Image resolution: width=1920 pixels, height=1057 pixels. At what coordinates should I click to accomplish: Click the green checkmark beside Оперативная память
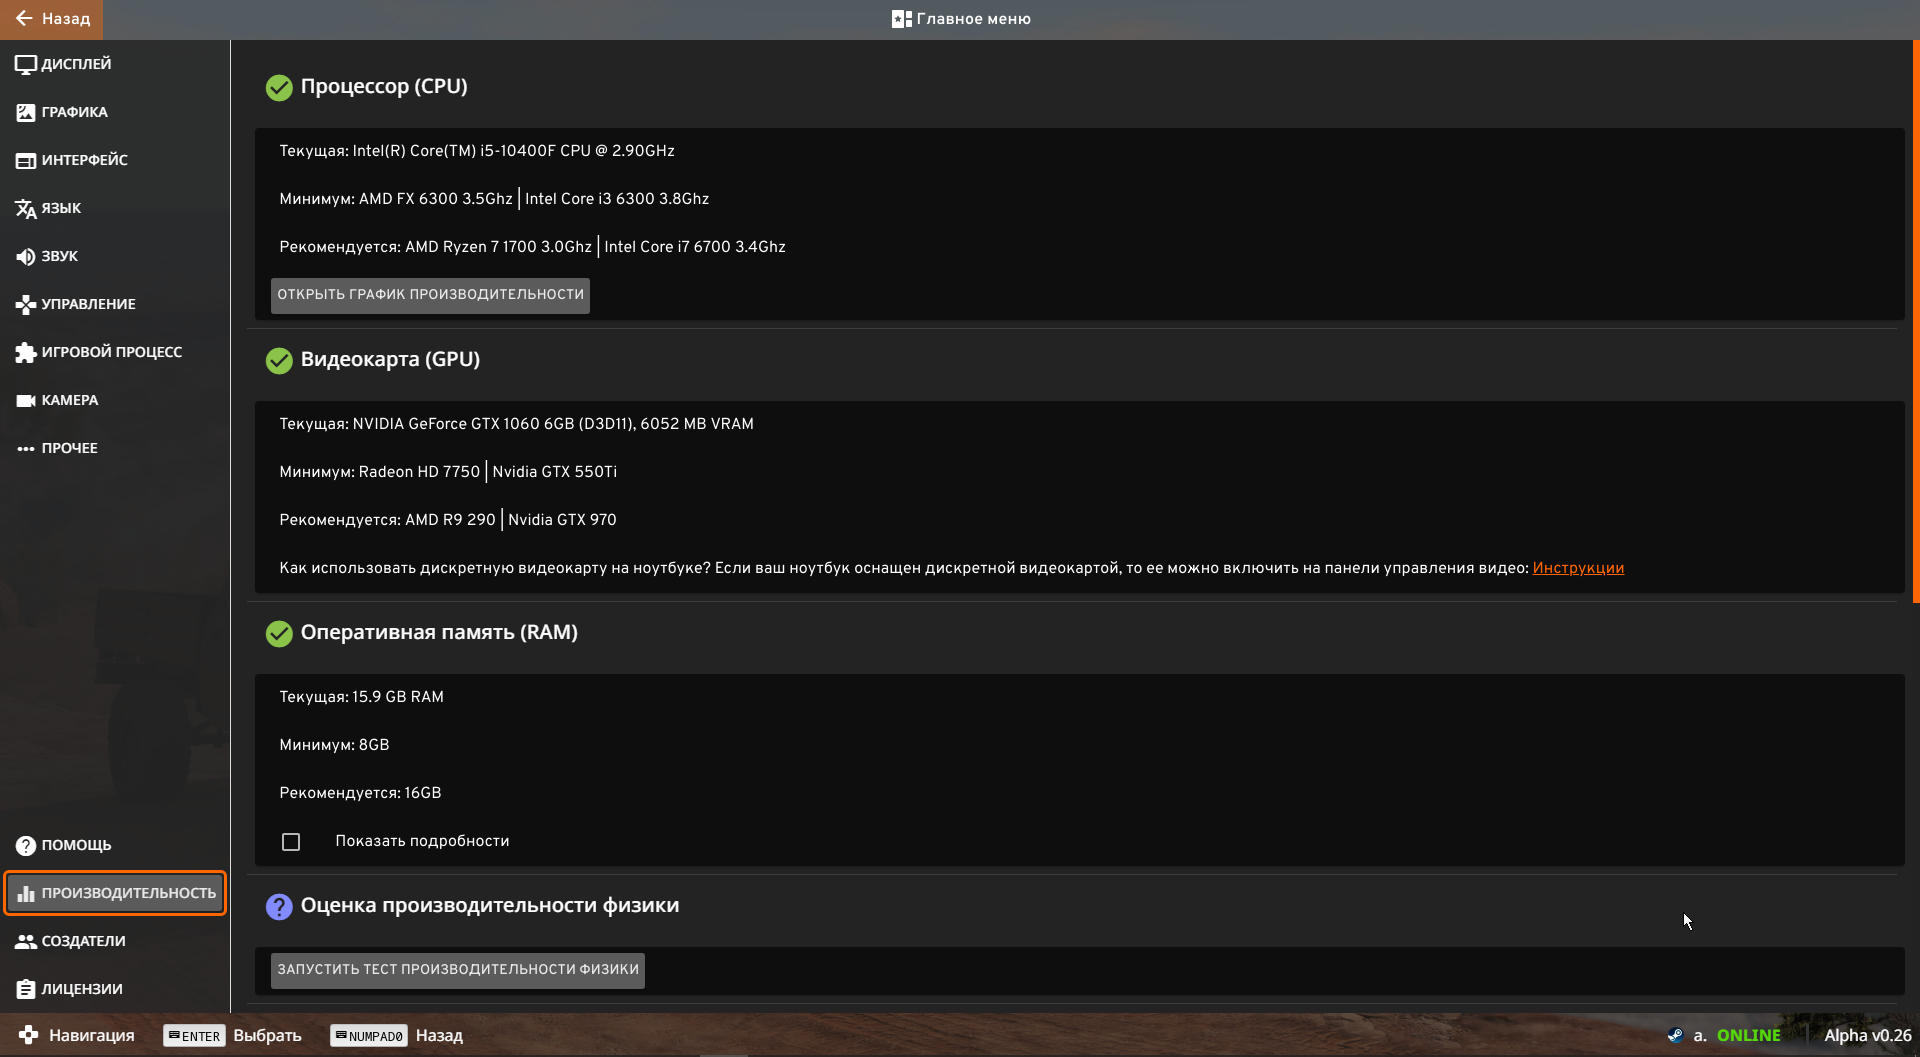point(279,634)
